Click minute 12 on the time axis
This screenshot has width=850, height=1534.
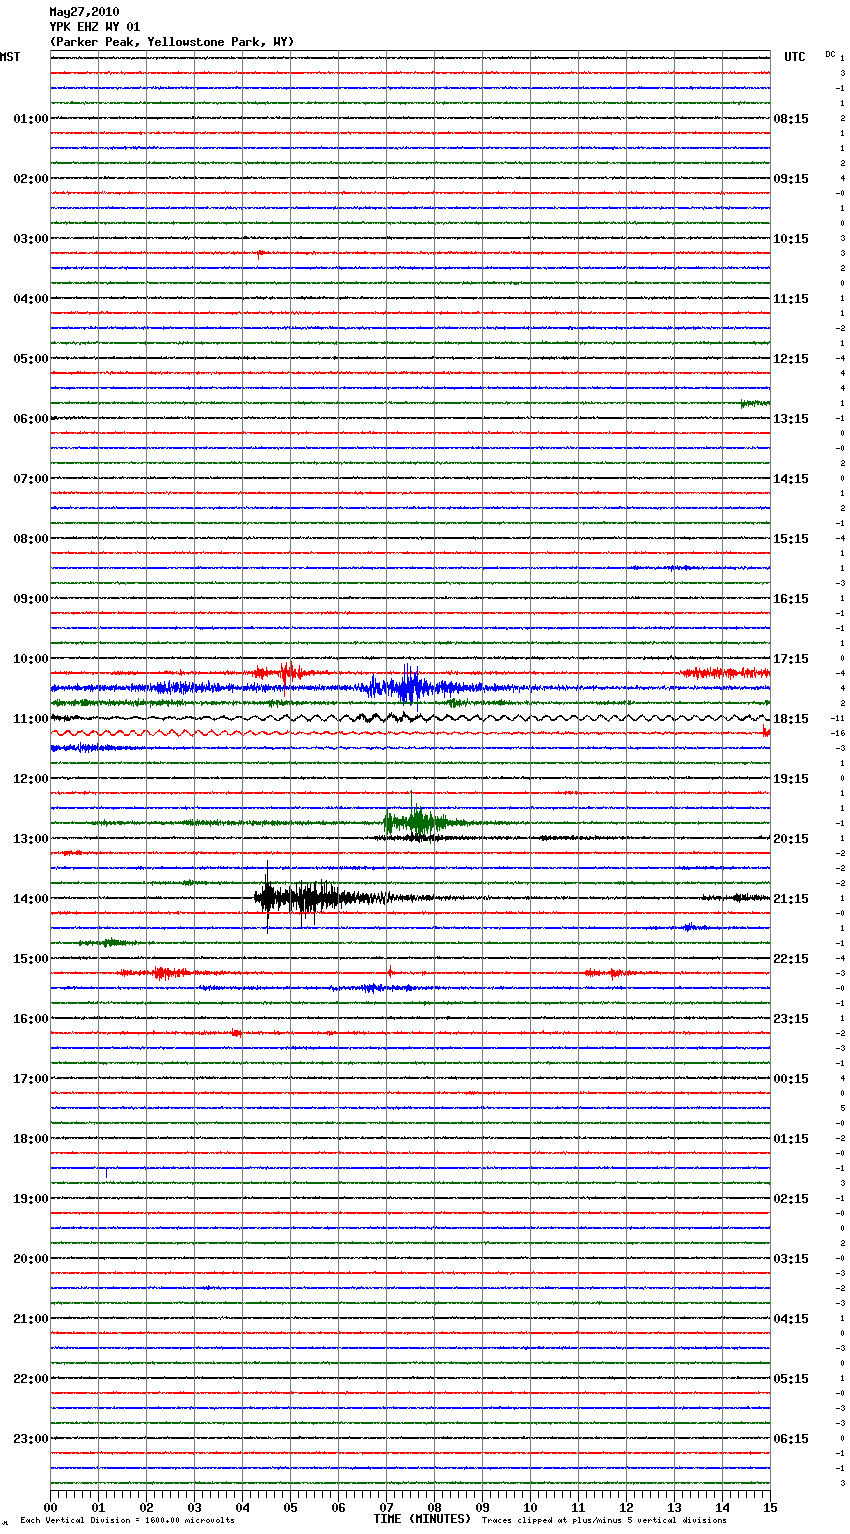[x=626, y=1507]
